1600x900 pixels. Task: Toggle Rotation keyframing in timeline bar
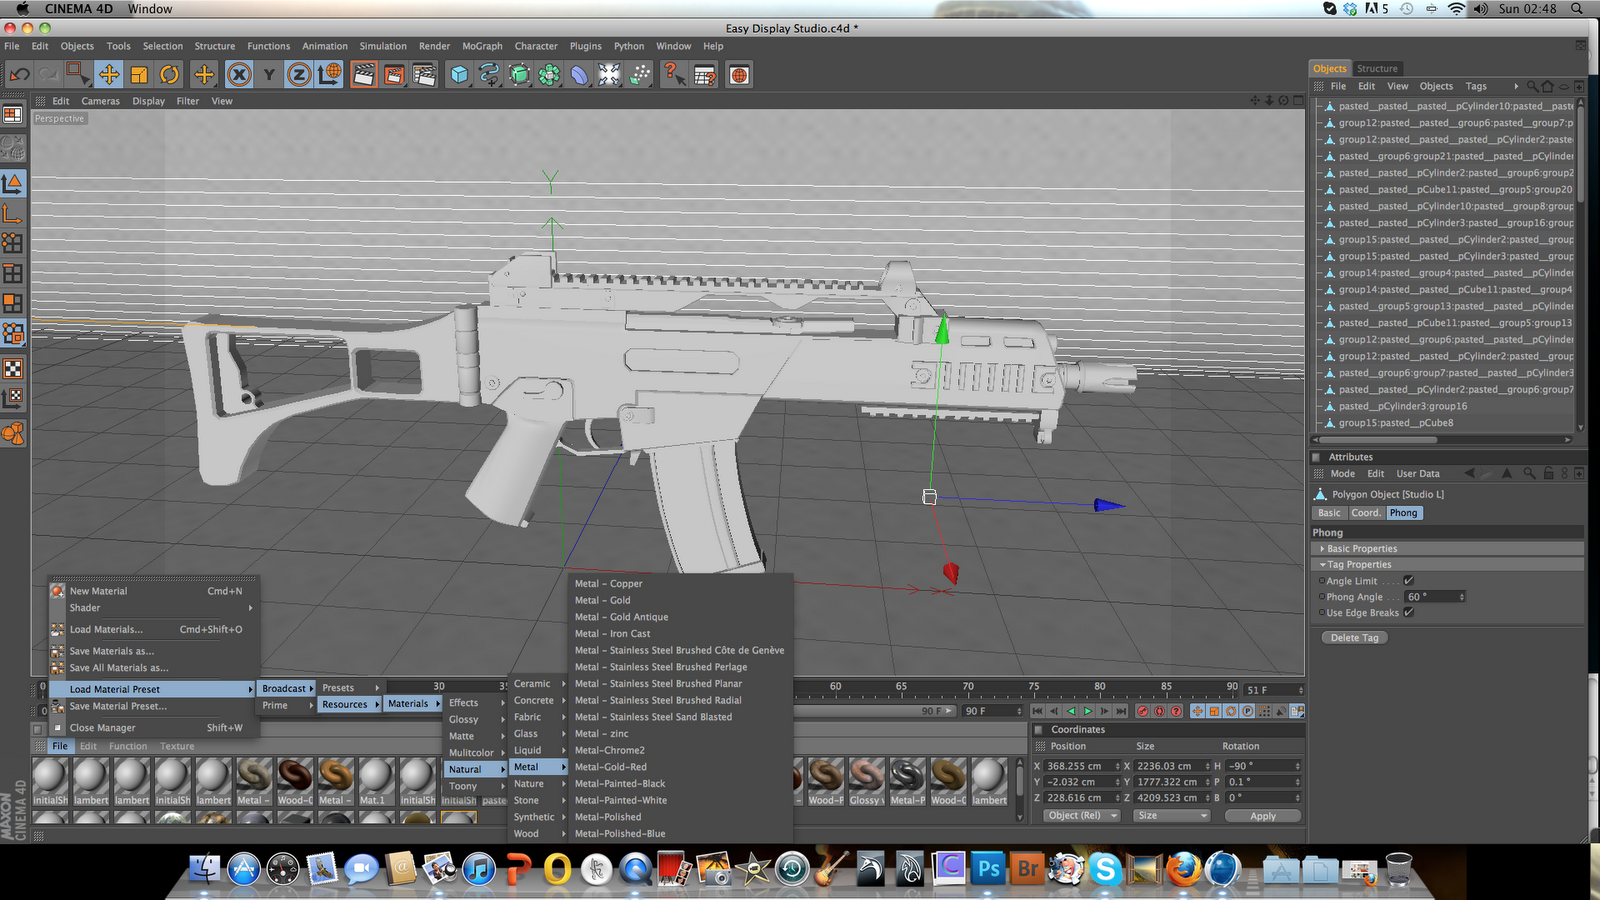coord(1231,711)
